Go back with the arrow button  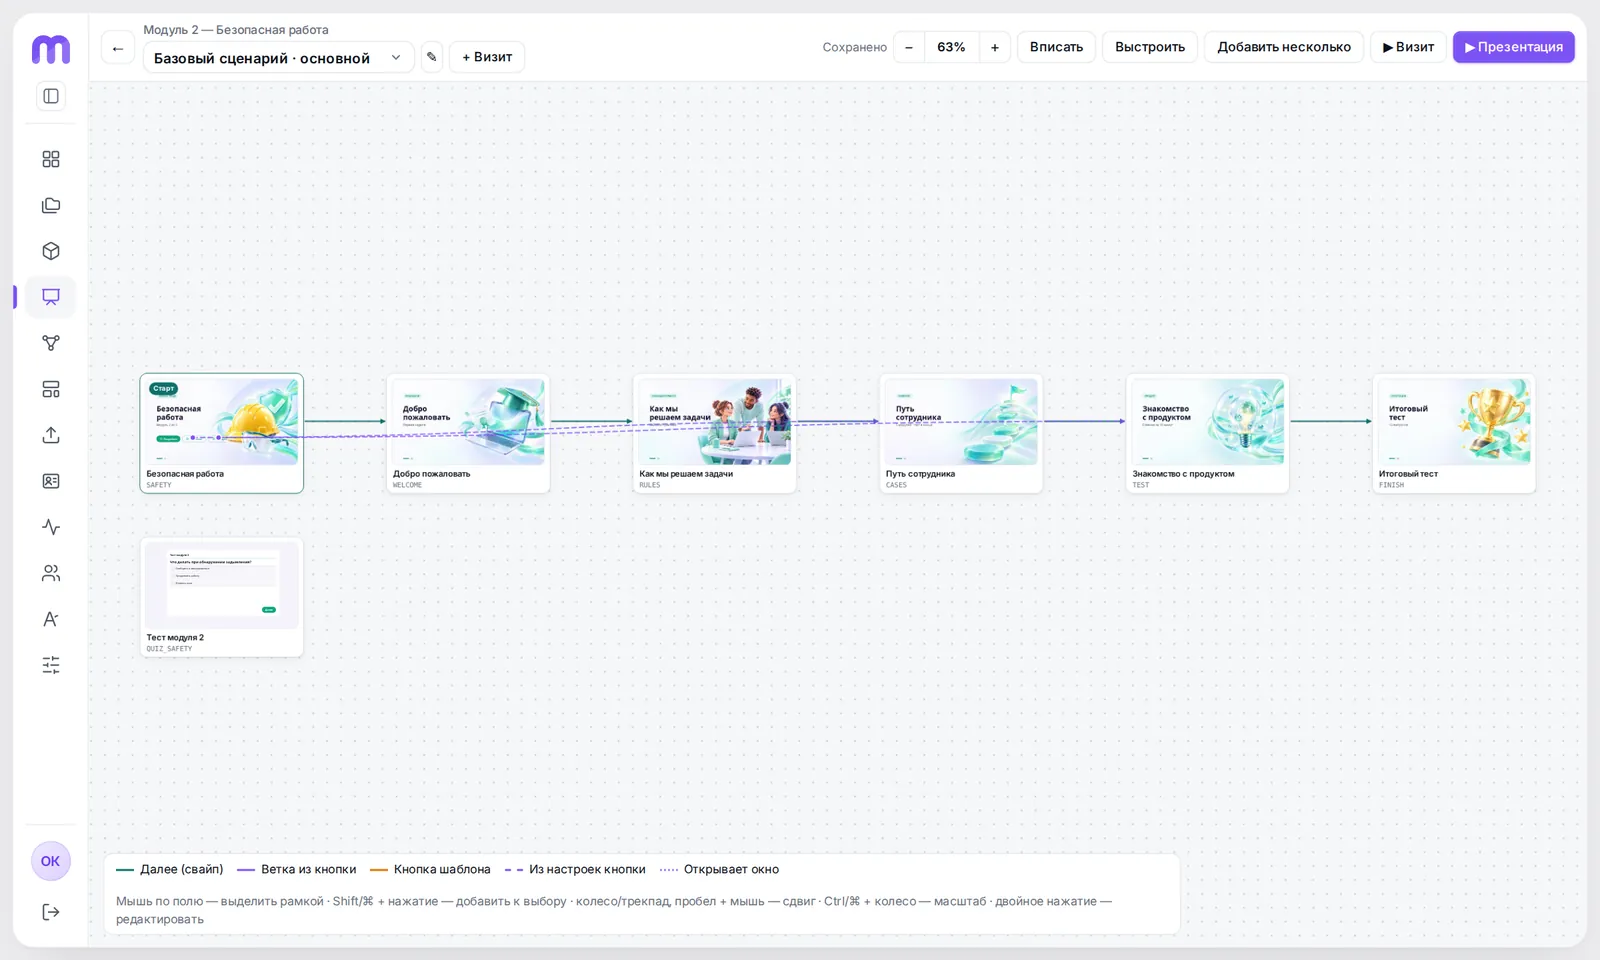[118, 47]
